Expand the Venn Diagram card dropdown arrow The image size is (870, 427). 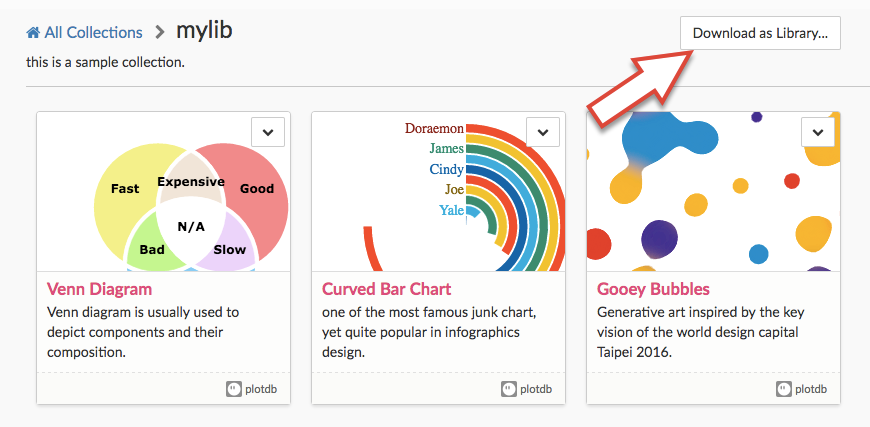268,133
